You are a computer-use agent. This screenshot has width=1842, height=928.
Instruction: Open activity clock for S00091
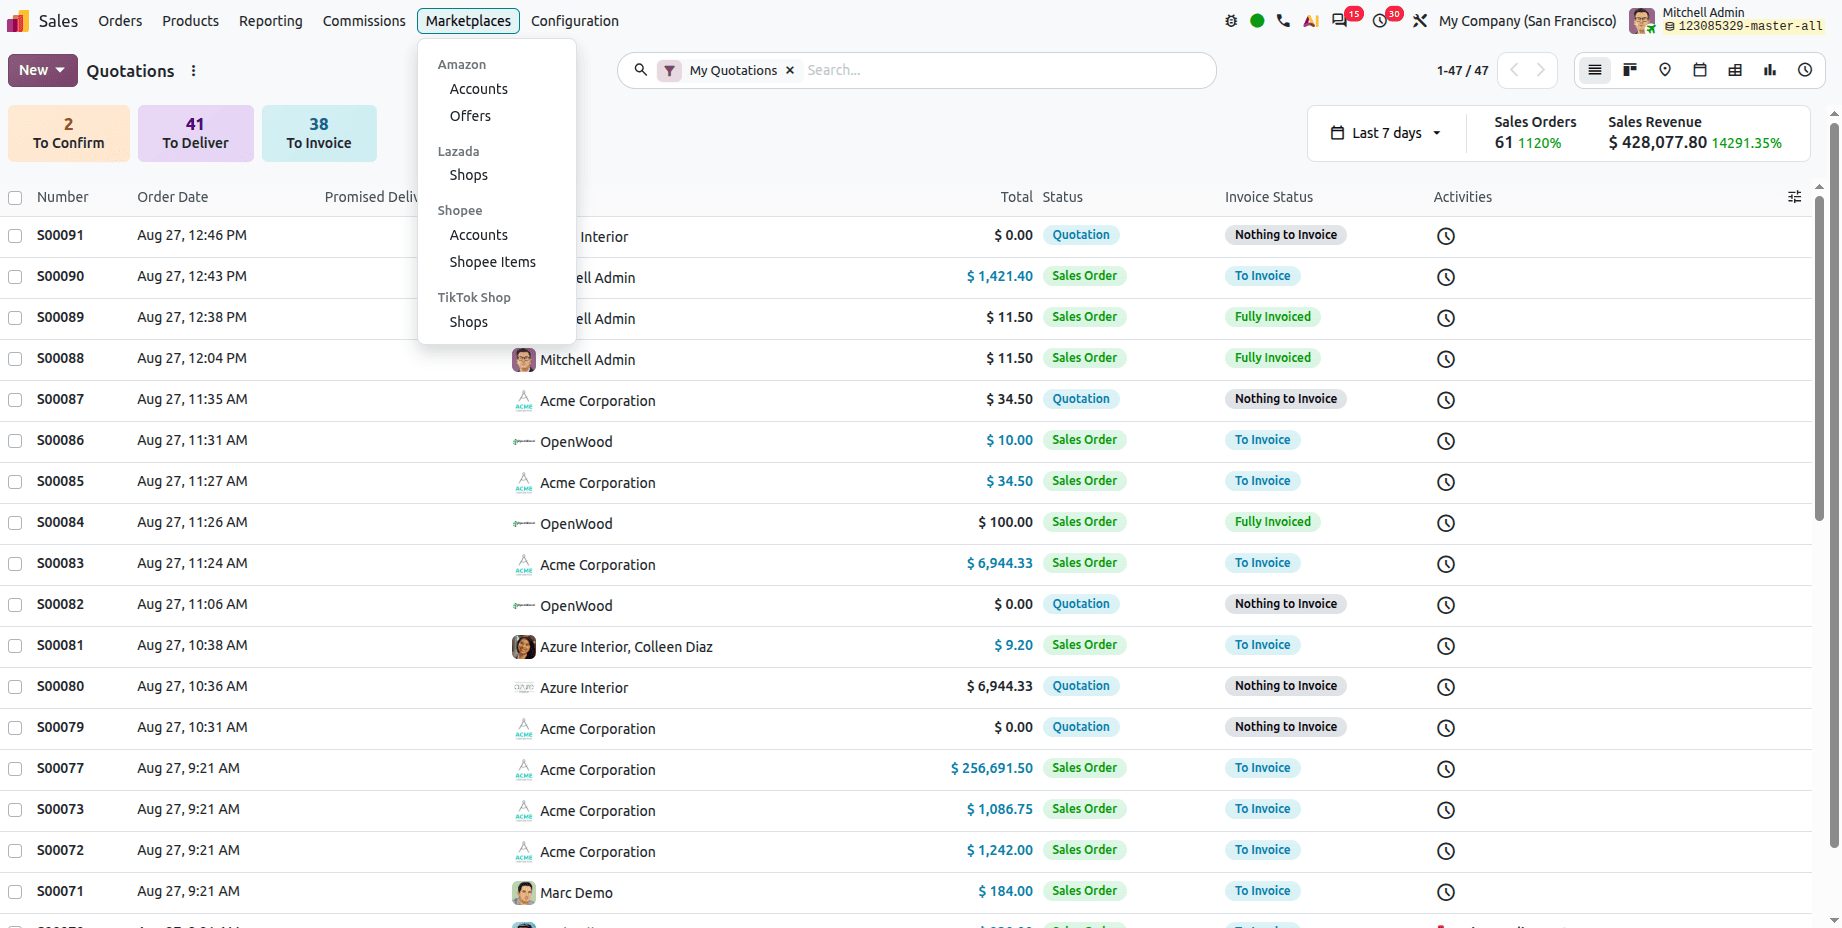click(1446, 236)
